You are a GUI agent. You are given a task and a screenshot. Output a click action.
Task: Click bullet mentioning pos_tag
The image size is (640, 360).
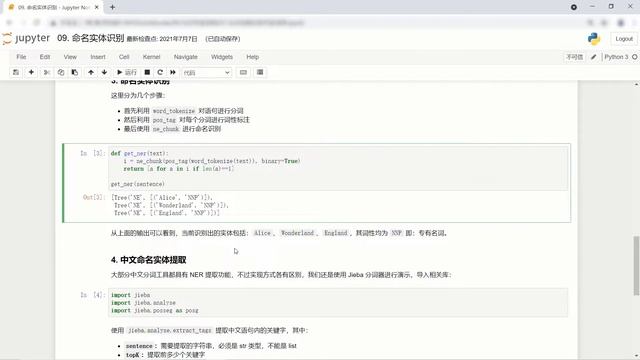click(187, 120)
